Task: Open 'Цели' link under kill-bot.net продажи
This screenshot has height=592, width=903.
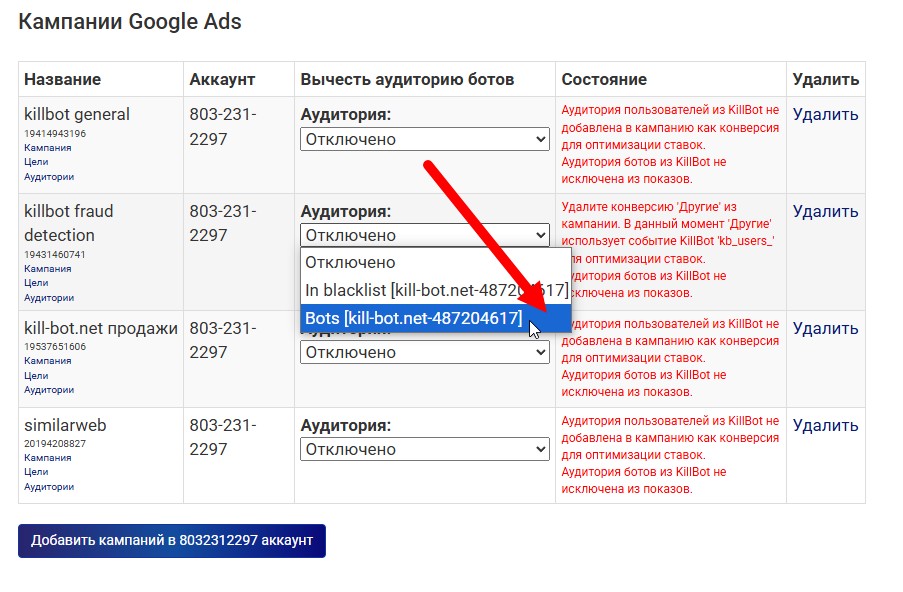Action: coord(36,375)
